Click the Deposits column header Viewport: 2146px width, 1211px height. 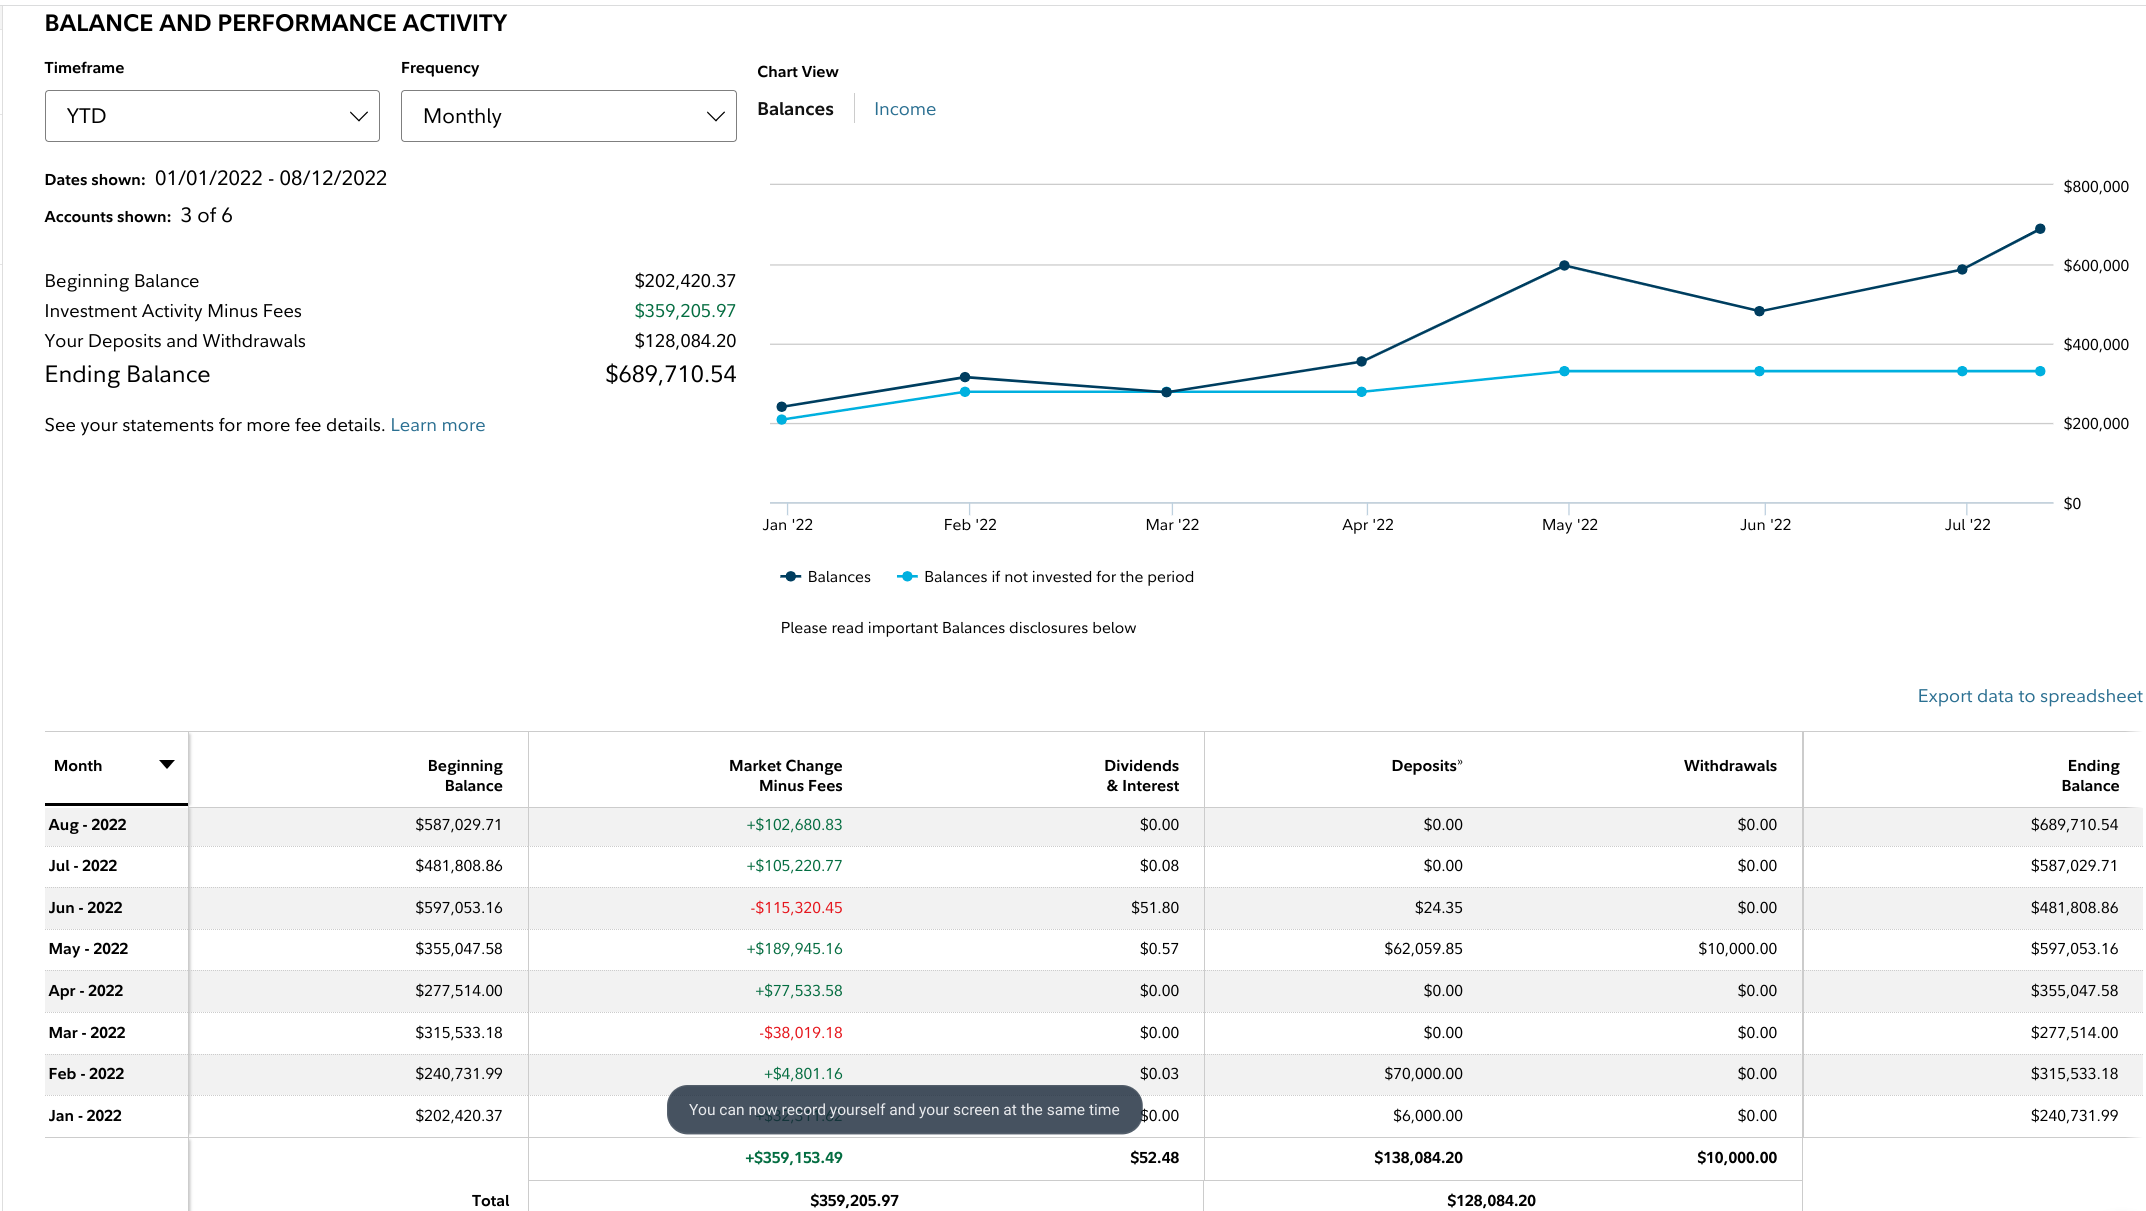tap(1426, 766)
